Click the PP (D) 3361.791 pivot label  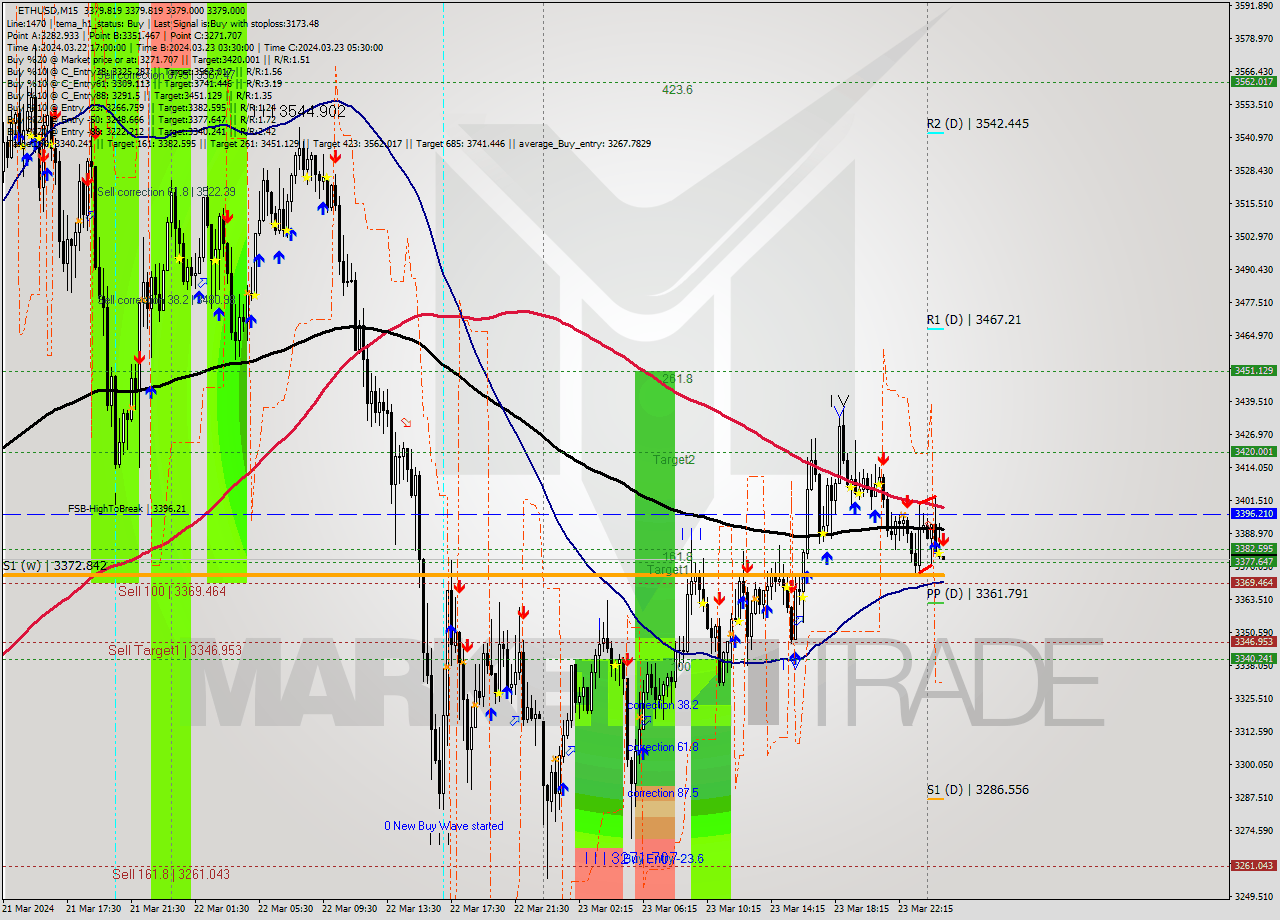(x=977, y=594)
